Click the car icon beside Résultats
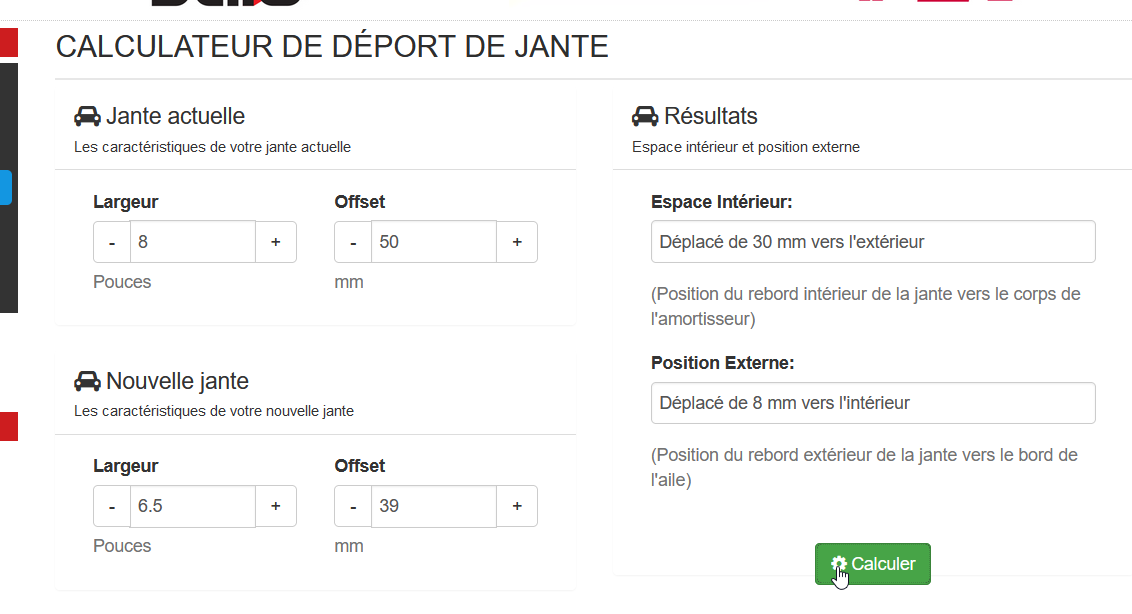This screenshot has height=614, width=1132. (645, 116)
